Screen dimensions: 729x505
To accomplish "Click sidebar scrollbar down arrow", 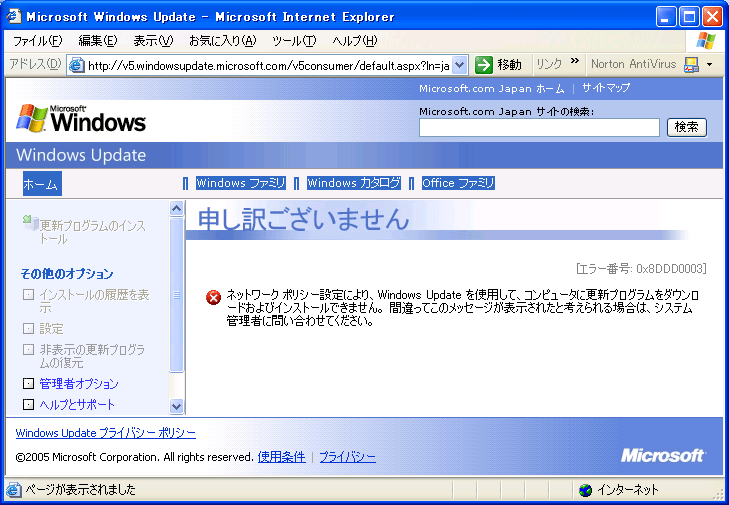I will (176, 406).
